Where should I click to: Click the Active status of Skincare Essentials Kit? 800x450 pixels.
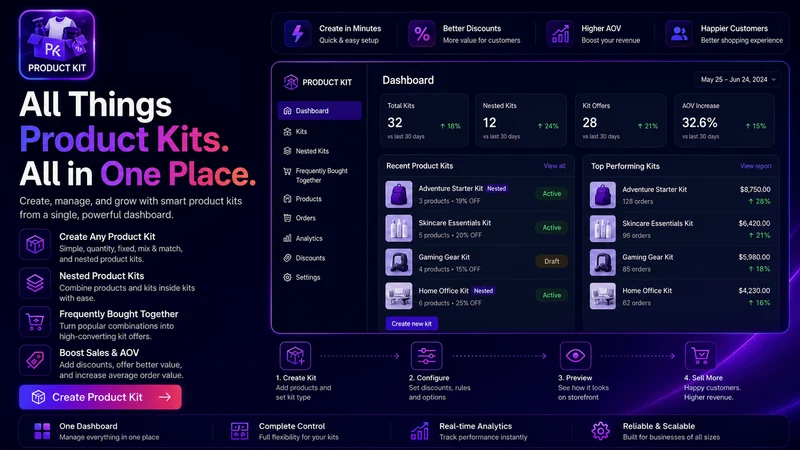pyautogui.click(x=552, y=228)
